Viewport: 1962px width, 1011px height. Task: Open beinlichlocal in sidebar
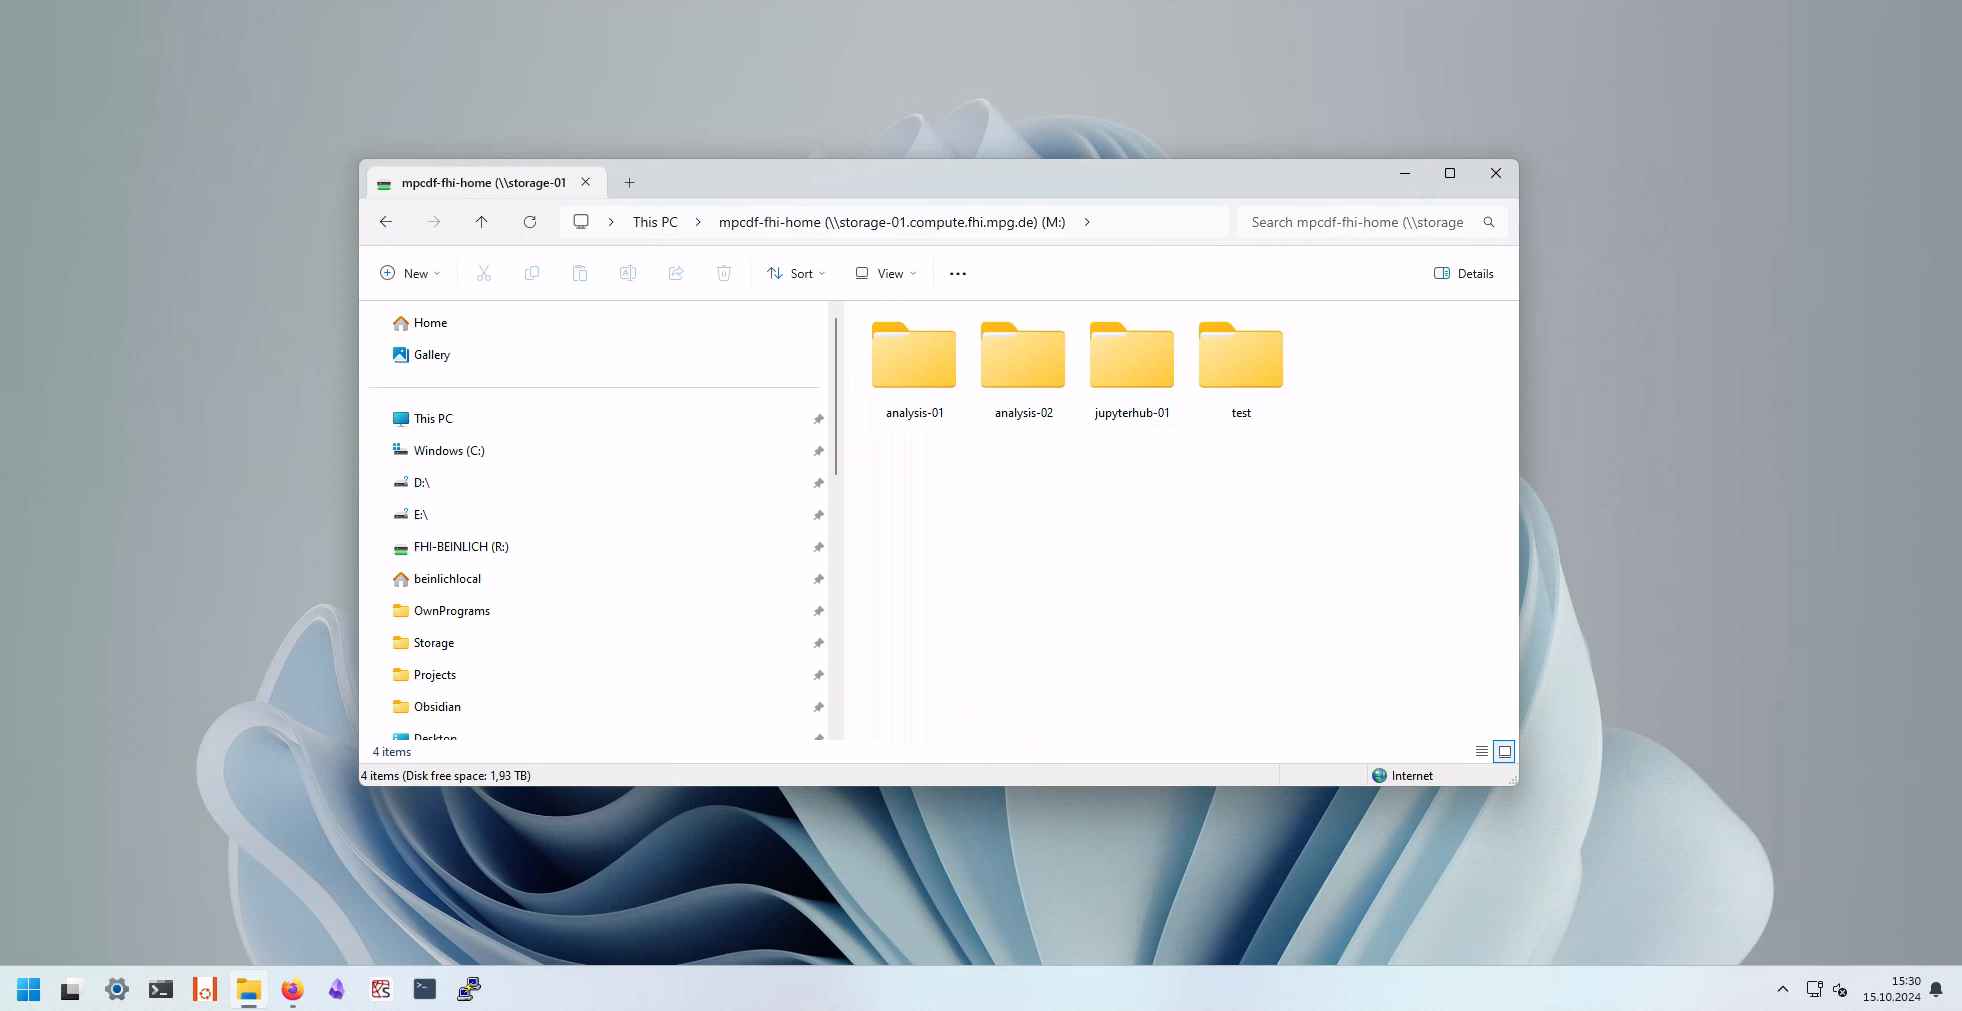pos(447,579)
